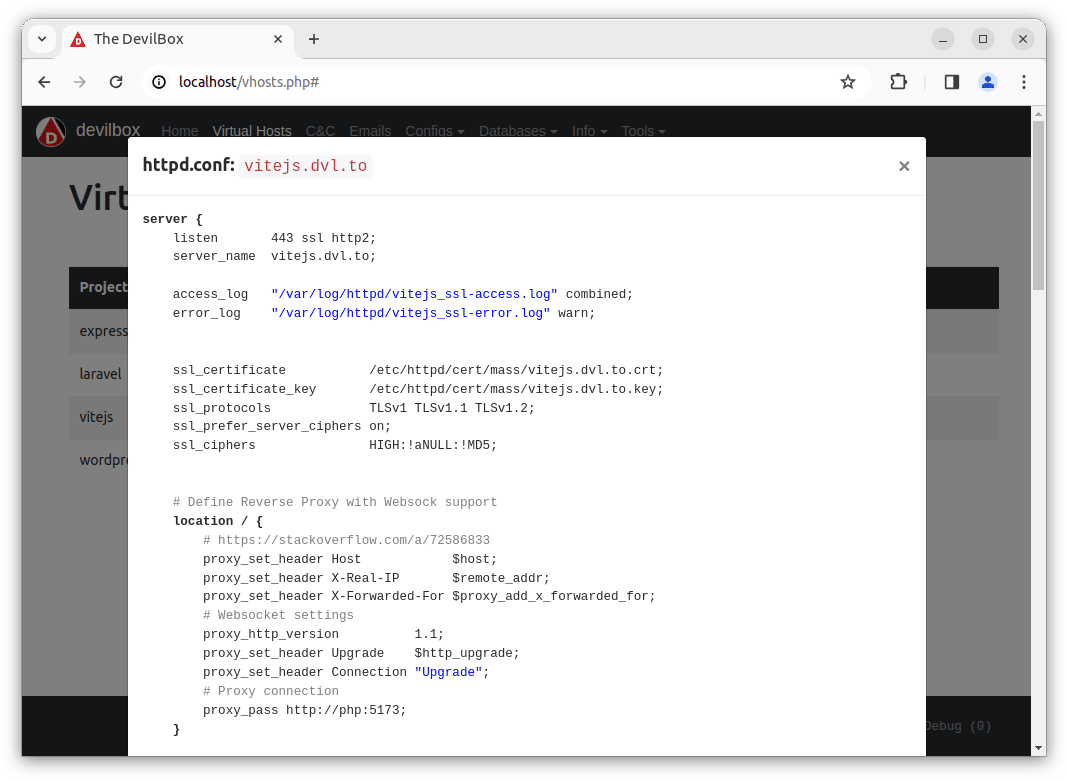Toggle the browser side panel icon
This screenshot has height=781, width=1068.
coord(951,82)
